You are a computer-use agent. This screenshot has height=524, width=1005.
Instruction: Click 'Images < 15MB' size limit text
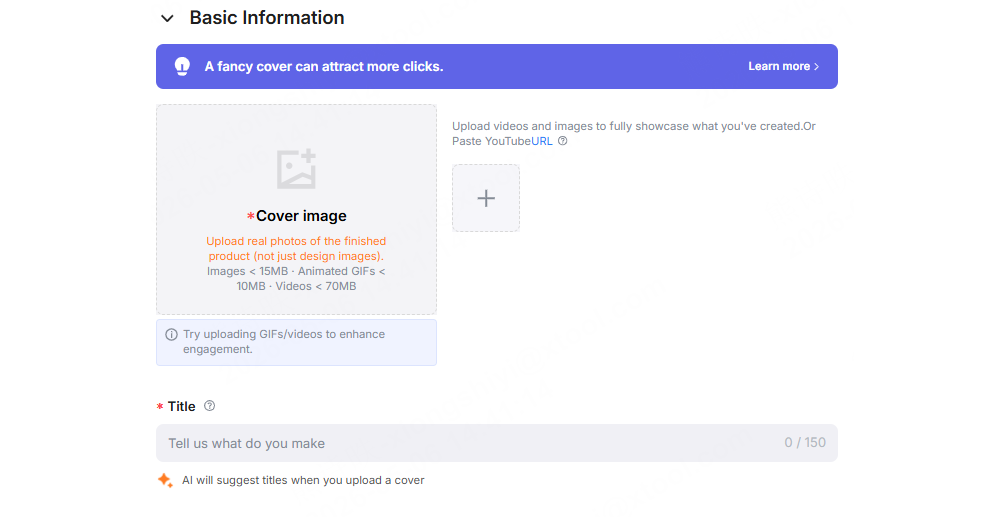[x=247, y=272]
